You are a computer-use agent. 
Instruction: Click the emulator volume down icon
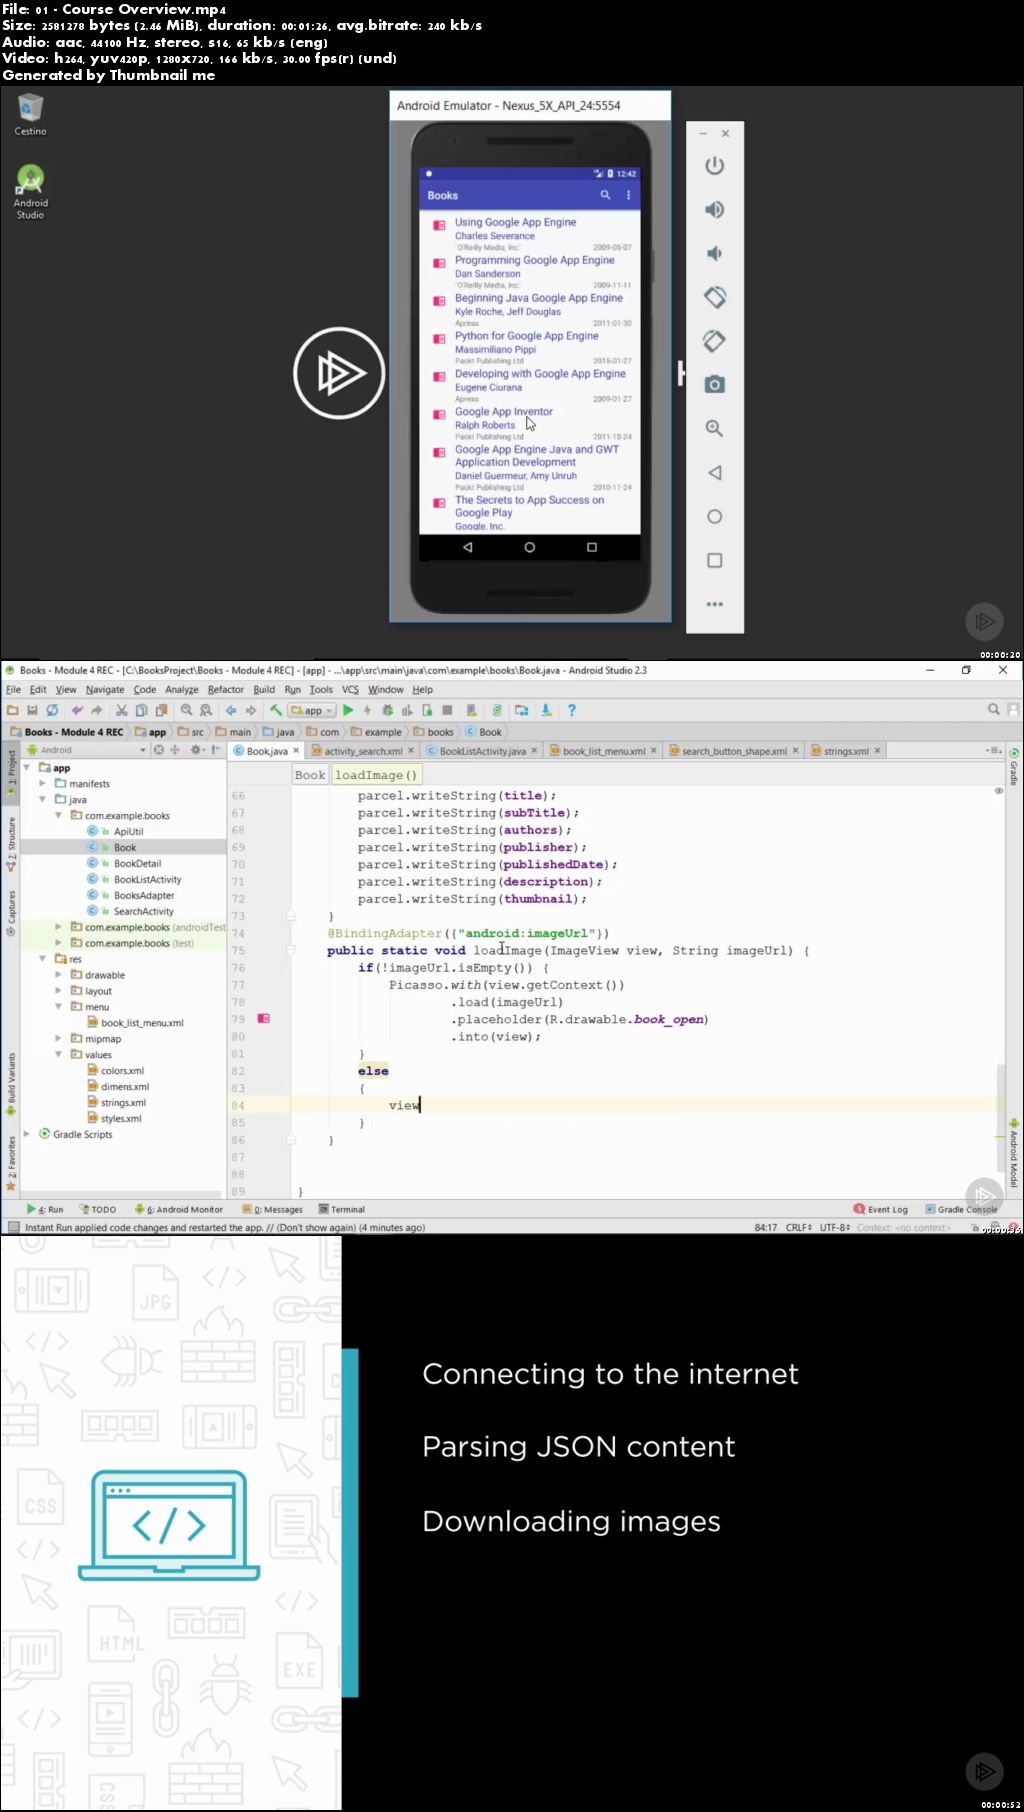[714, 253]
